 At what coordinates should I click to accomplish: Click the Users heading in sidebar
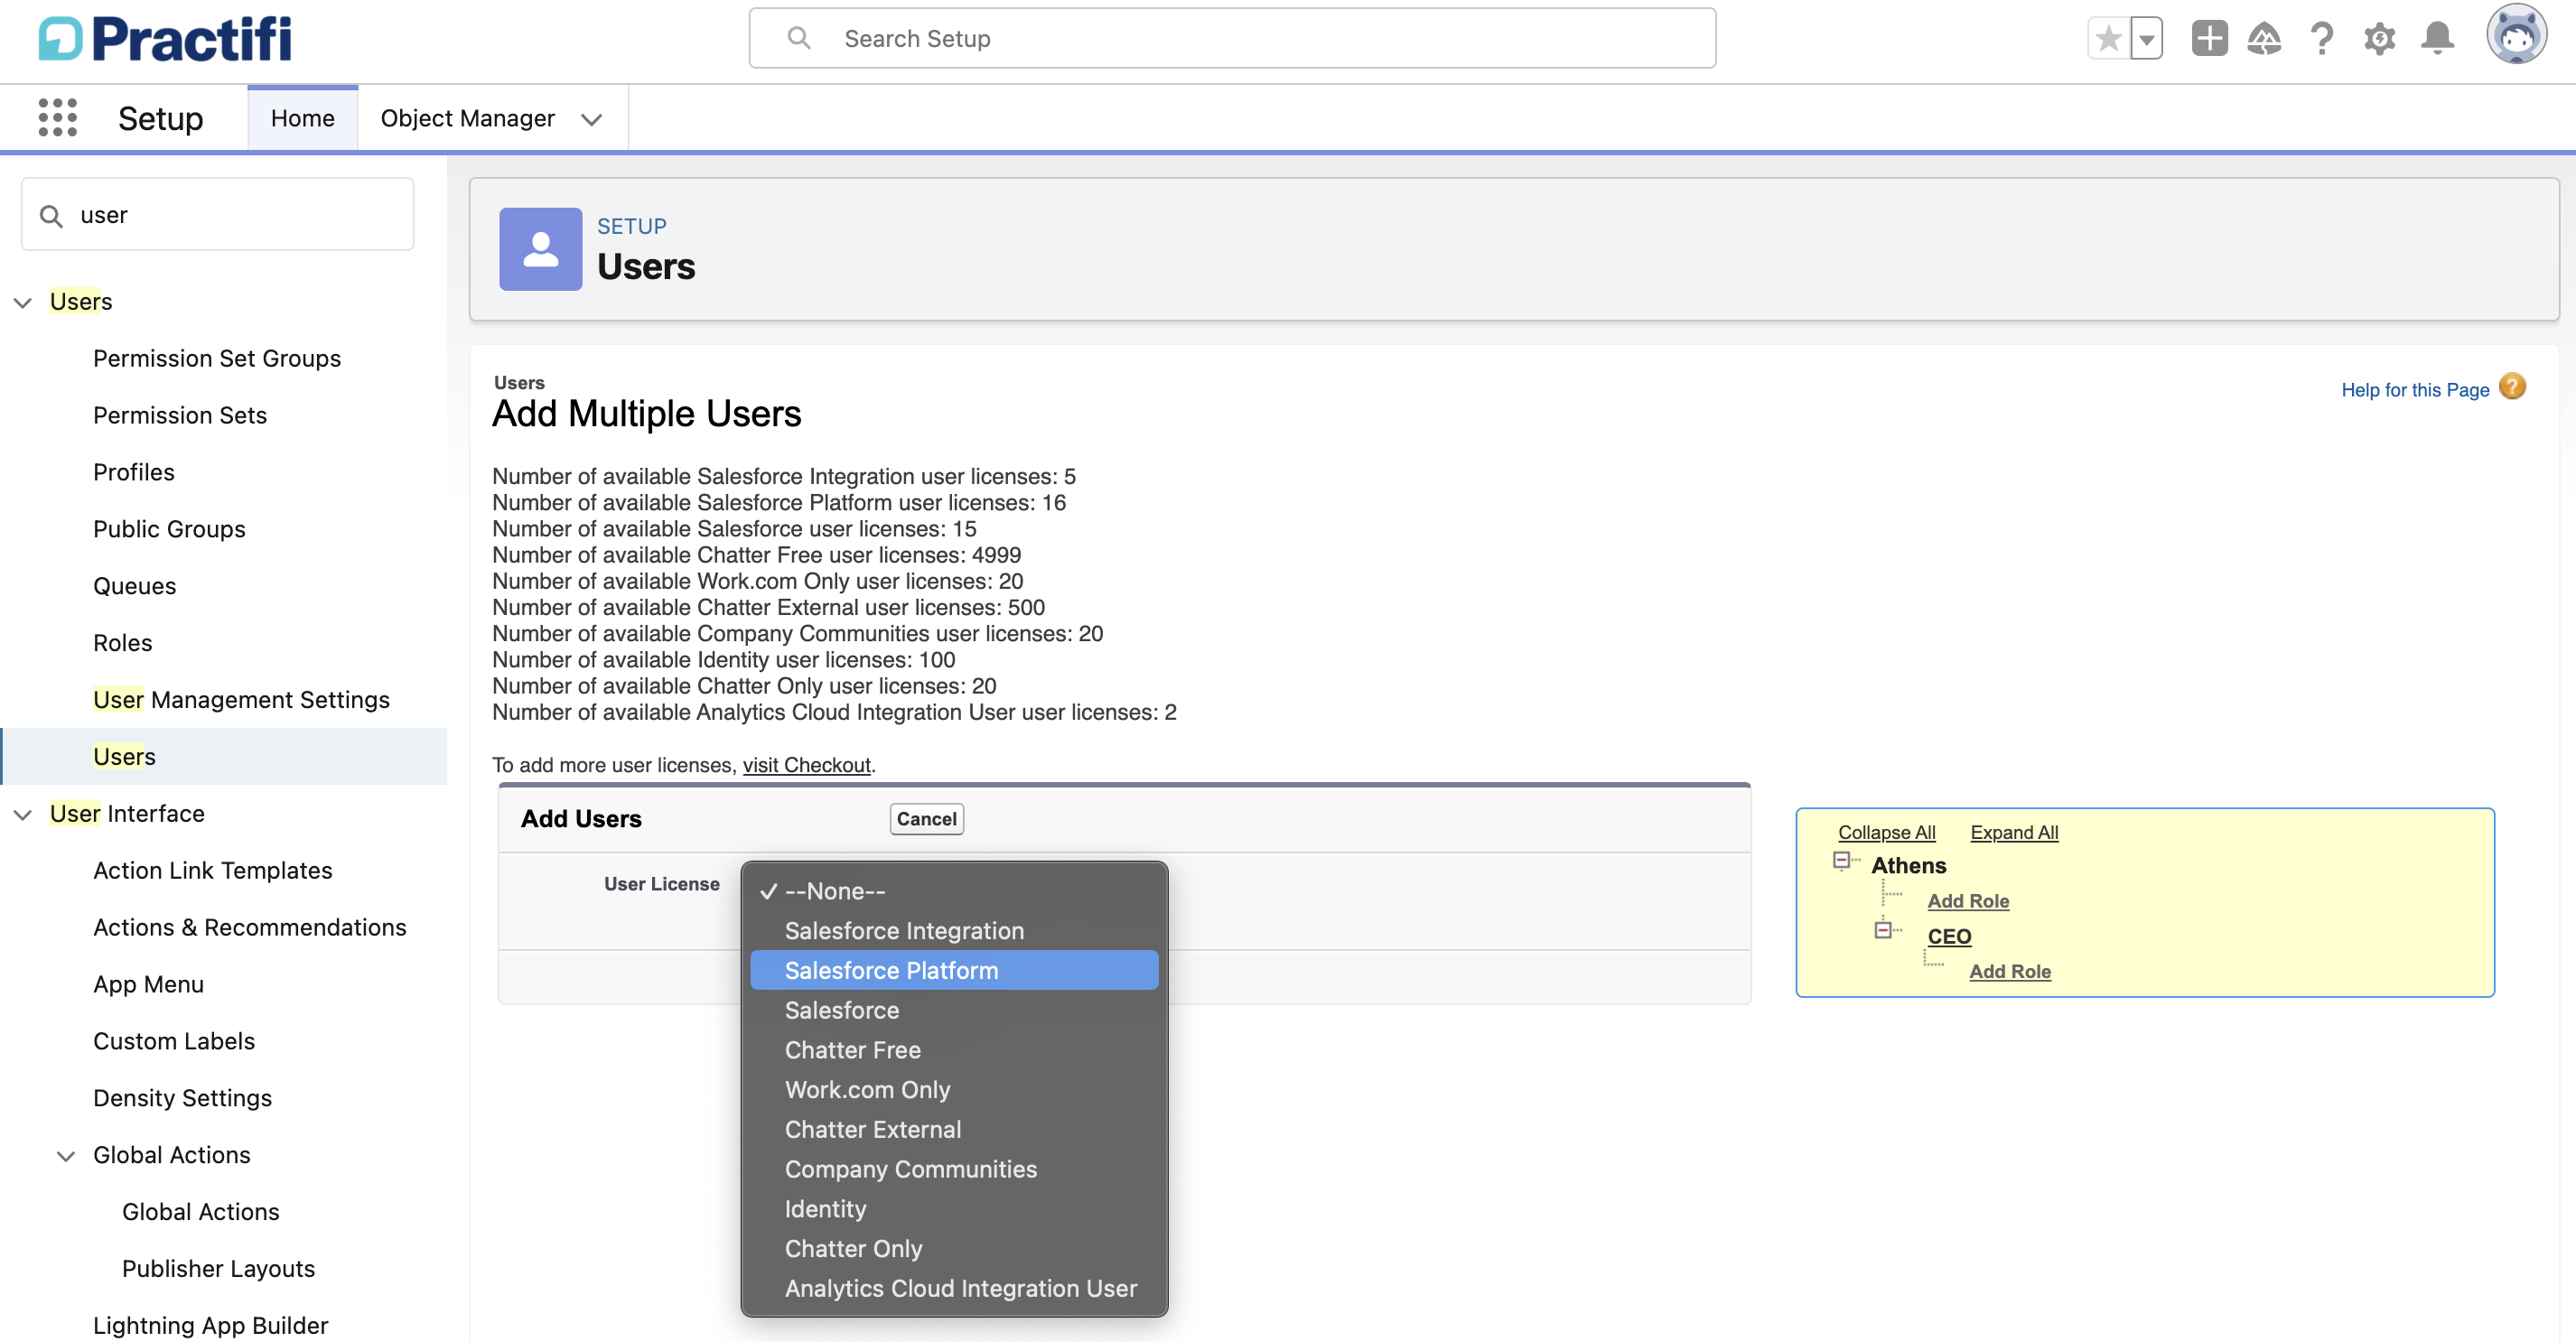(81, 301)
